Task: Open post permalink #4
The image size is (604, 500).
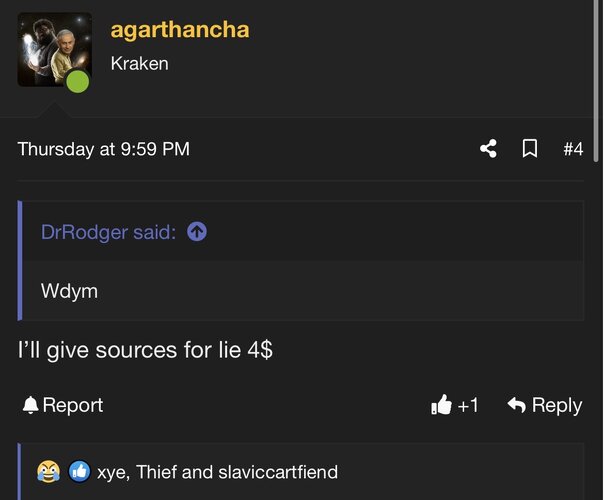Action: (573, 149)
